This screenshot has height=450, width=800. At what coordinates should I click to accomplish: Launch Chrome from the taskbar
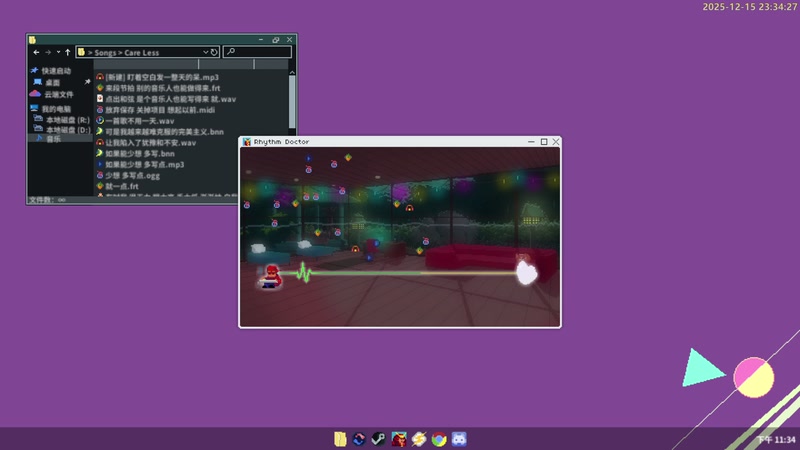click(x=439, y=439)
